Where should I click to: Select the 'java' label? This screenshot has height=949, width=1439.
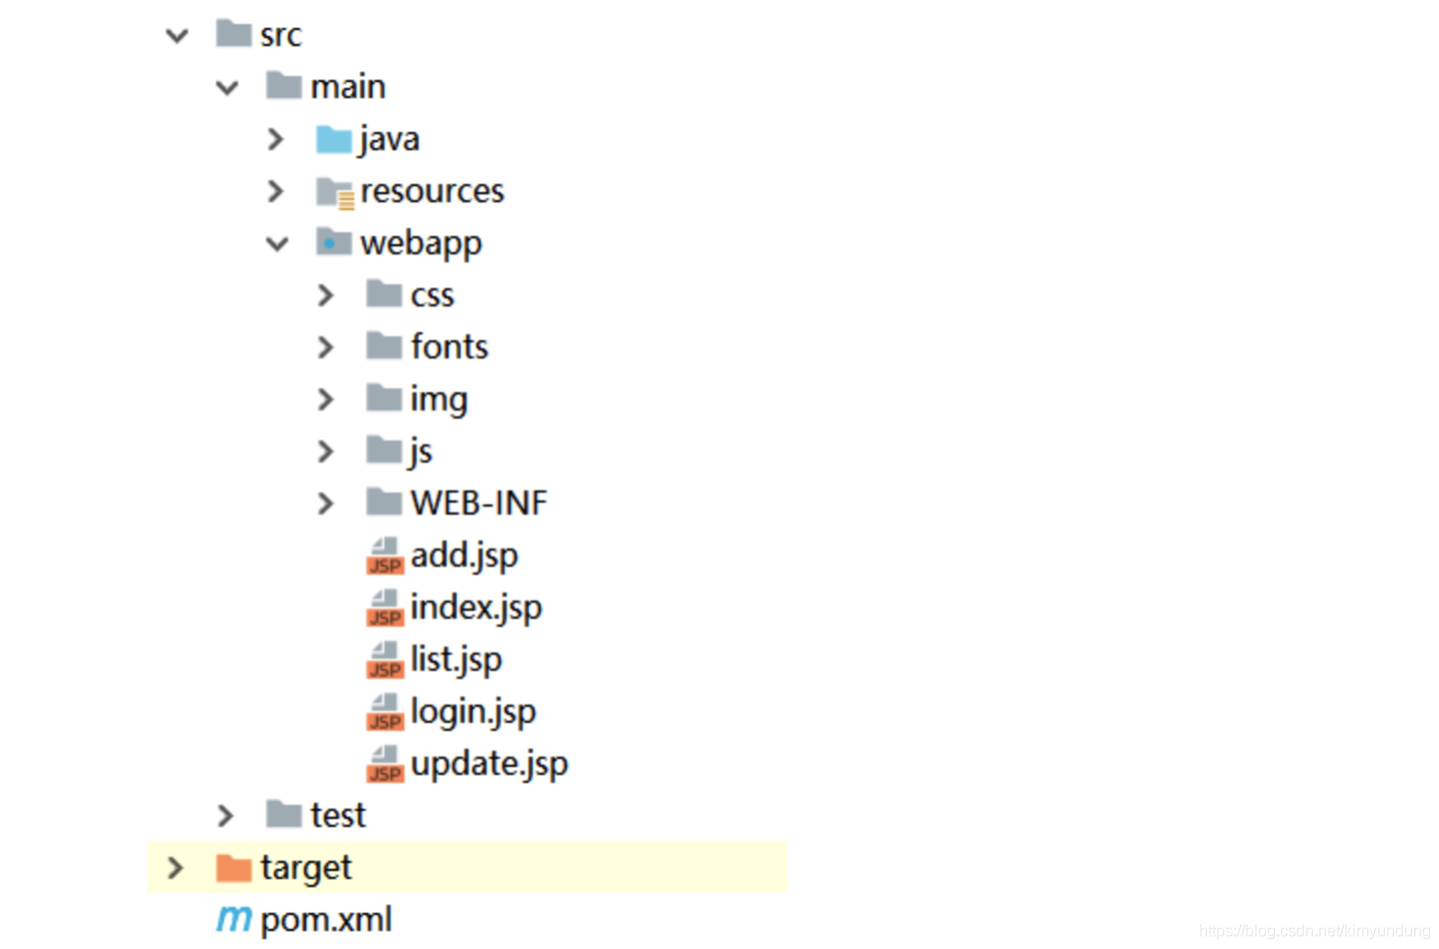point(389,140)
